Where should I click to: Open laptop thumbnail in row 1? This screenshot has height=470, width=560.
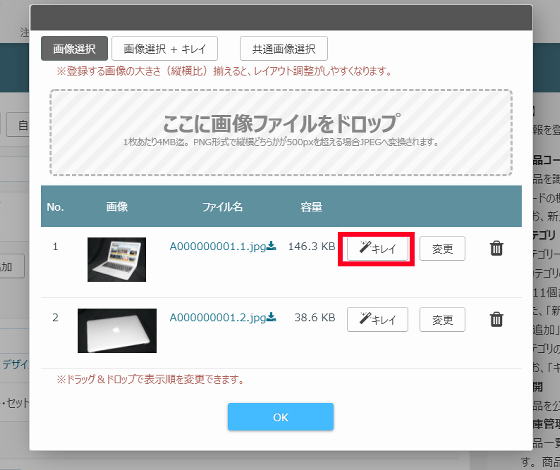pyautogui.click(x=117, y=260)
